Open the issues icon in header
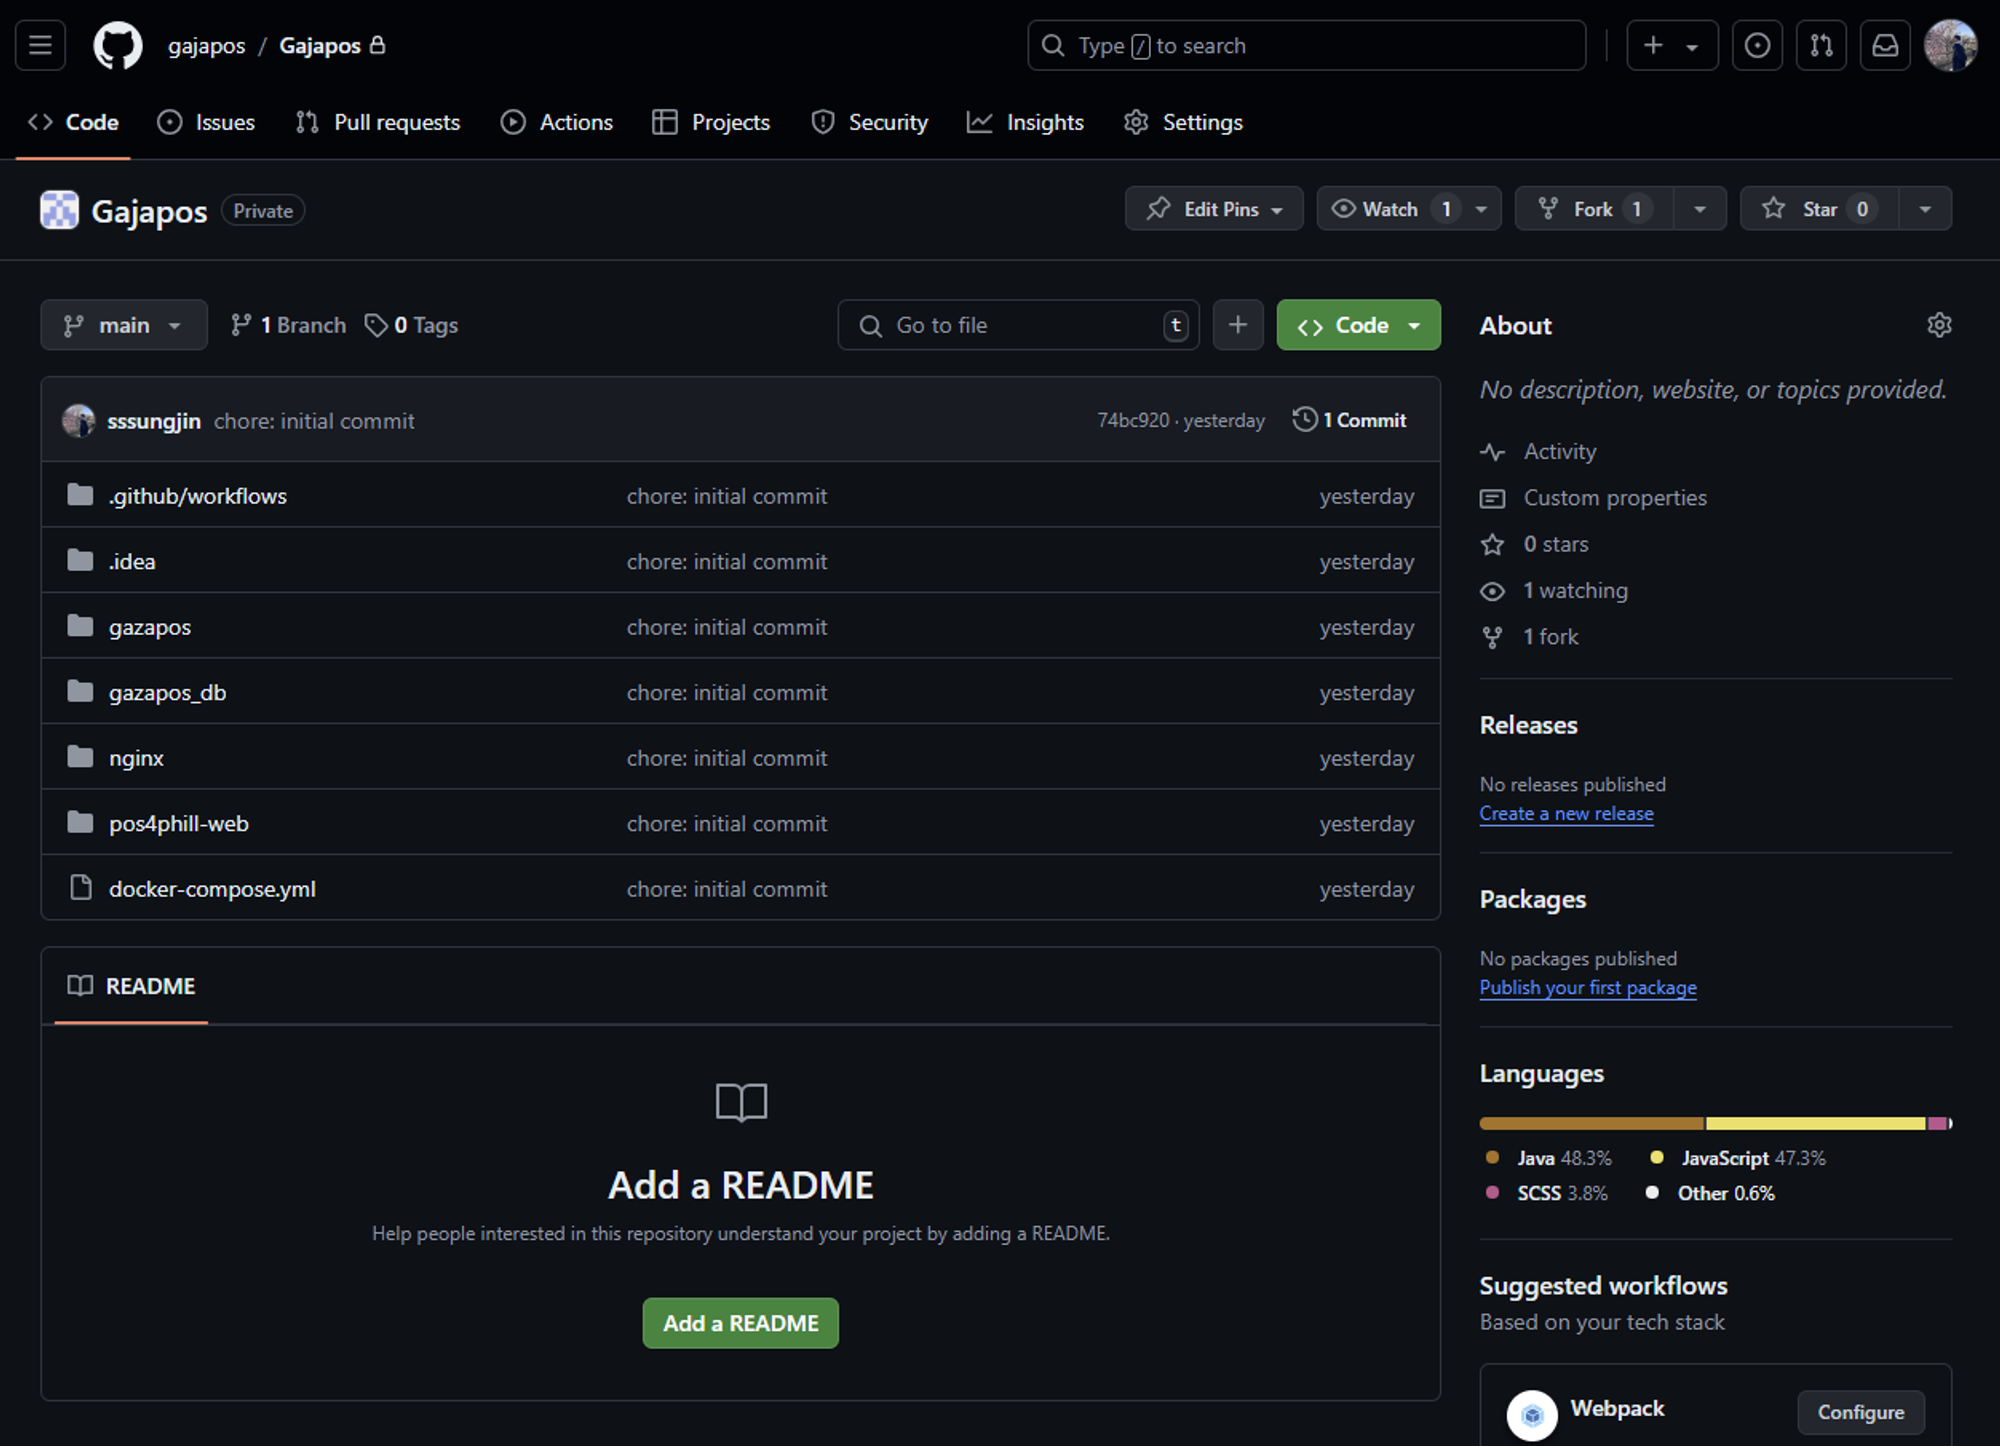 tap(1757, 45)
